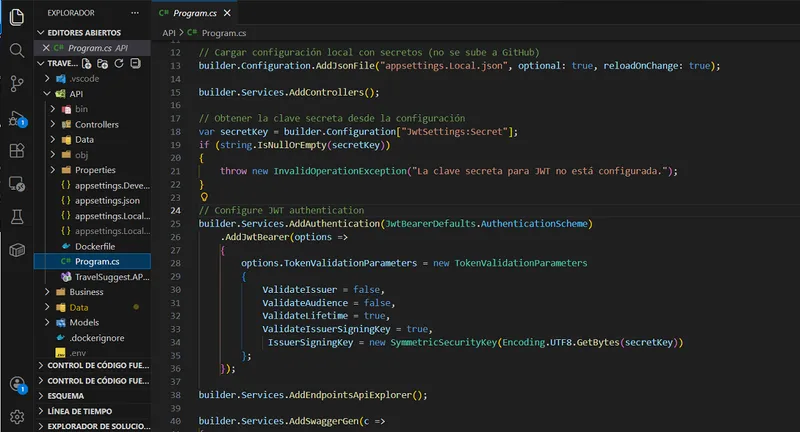Select the Program.cs editor tab
Screen dimensions: 800x432
(x=195, y=13)
